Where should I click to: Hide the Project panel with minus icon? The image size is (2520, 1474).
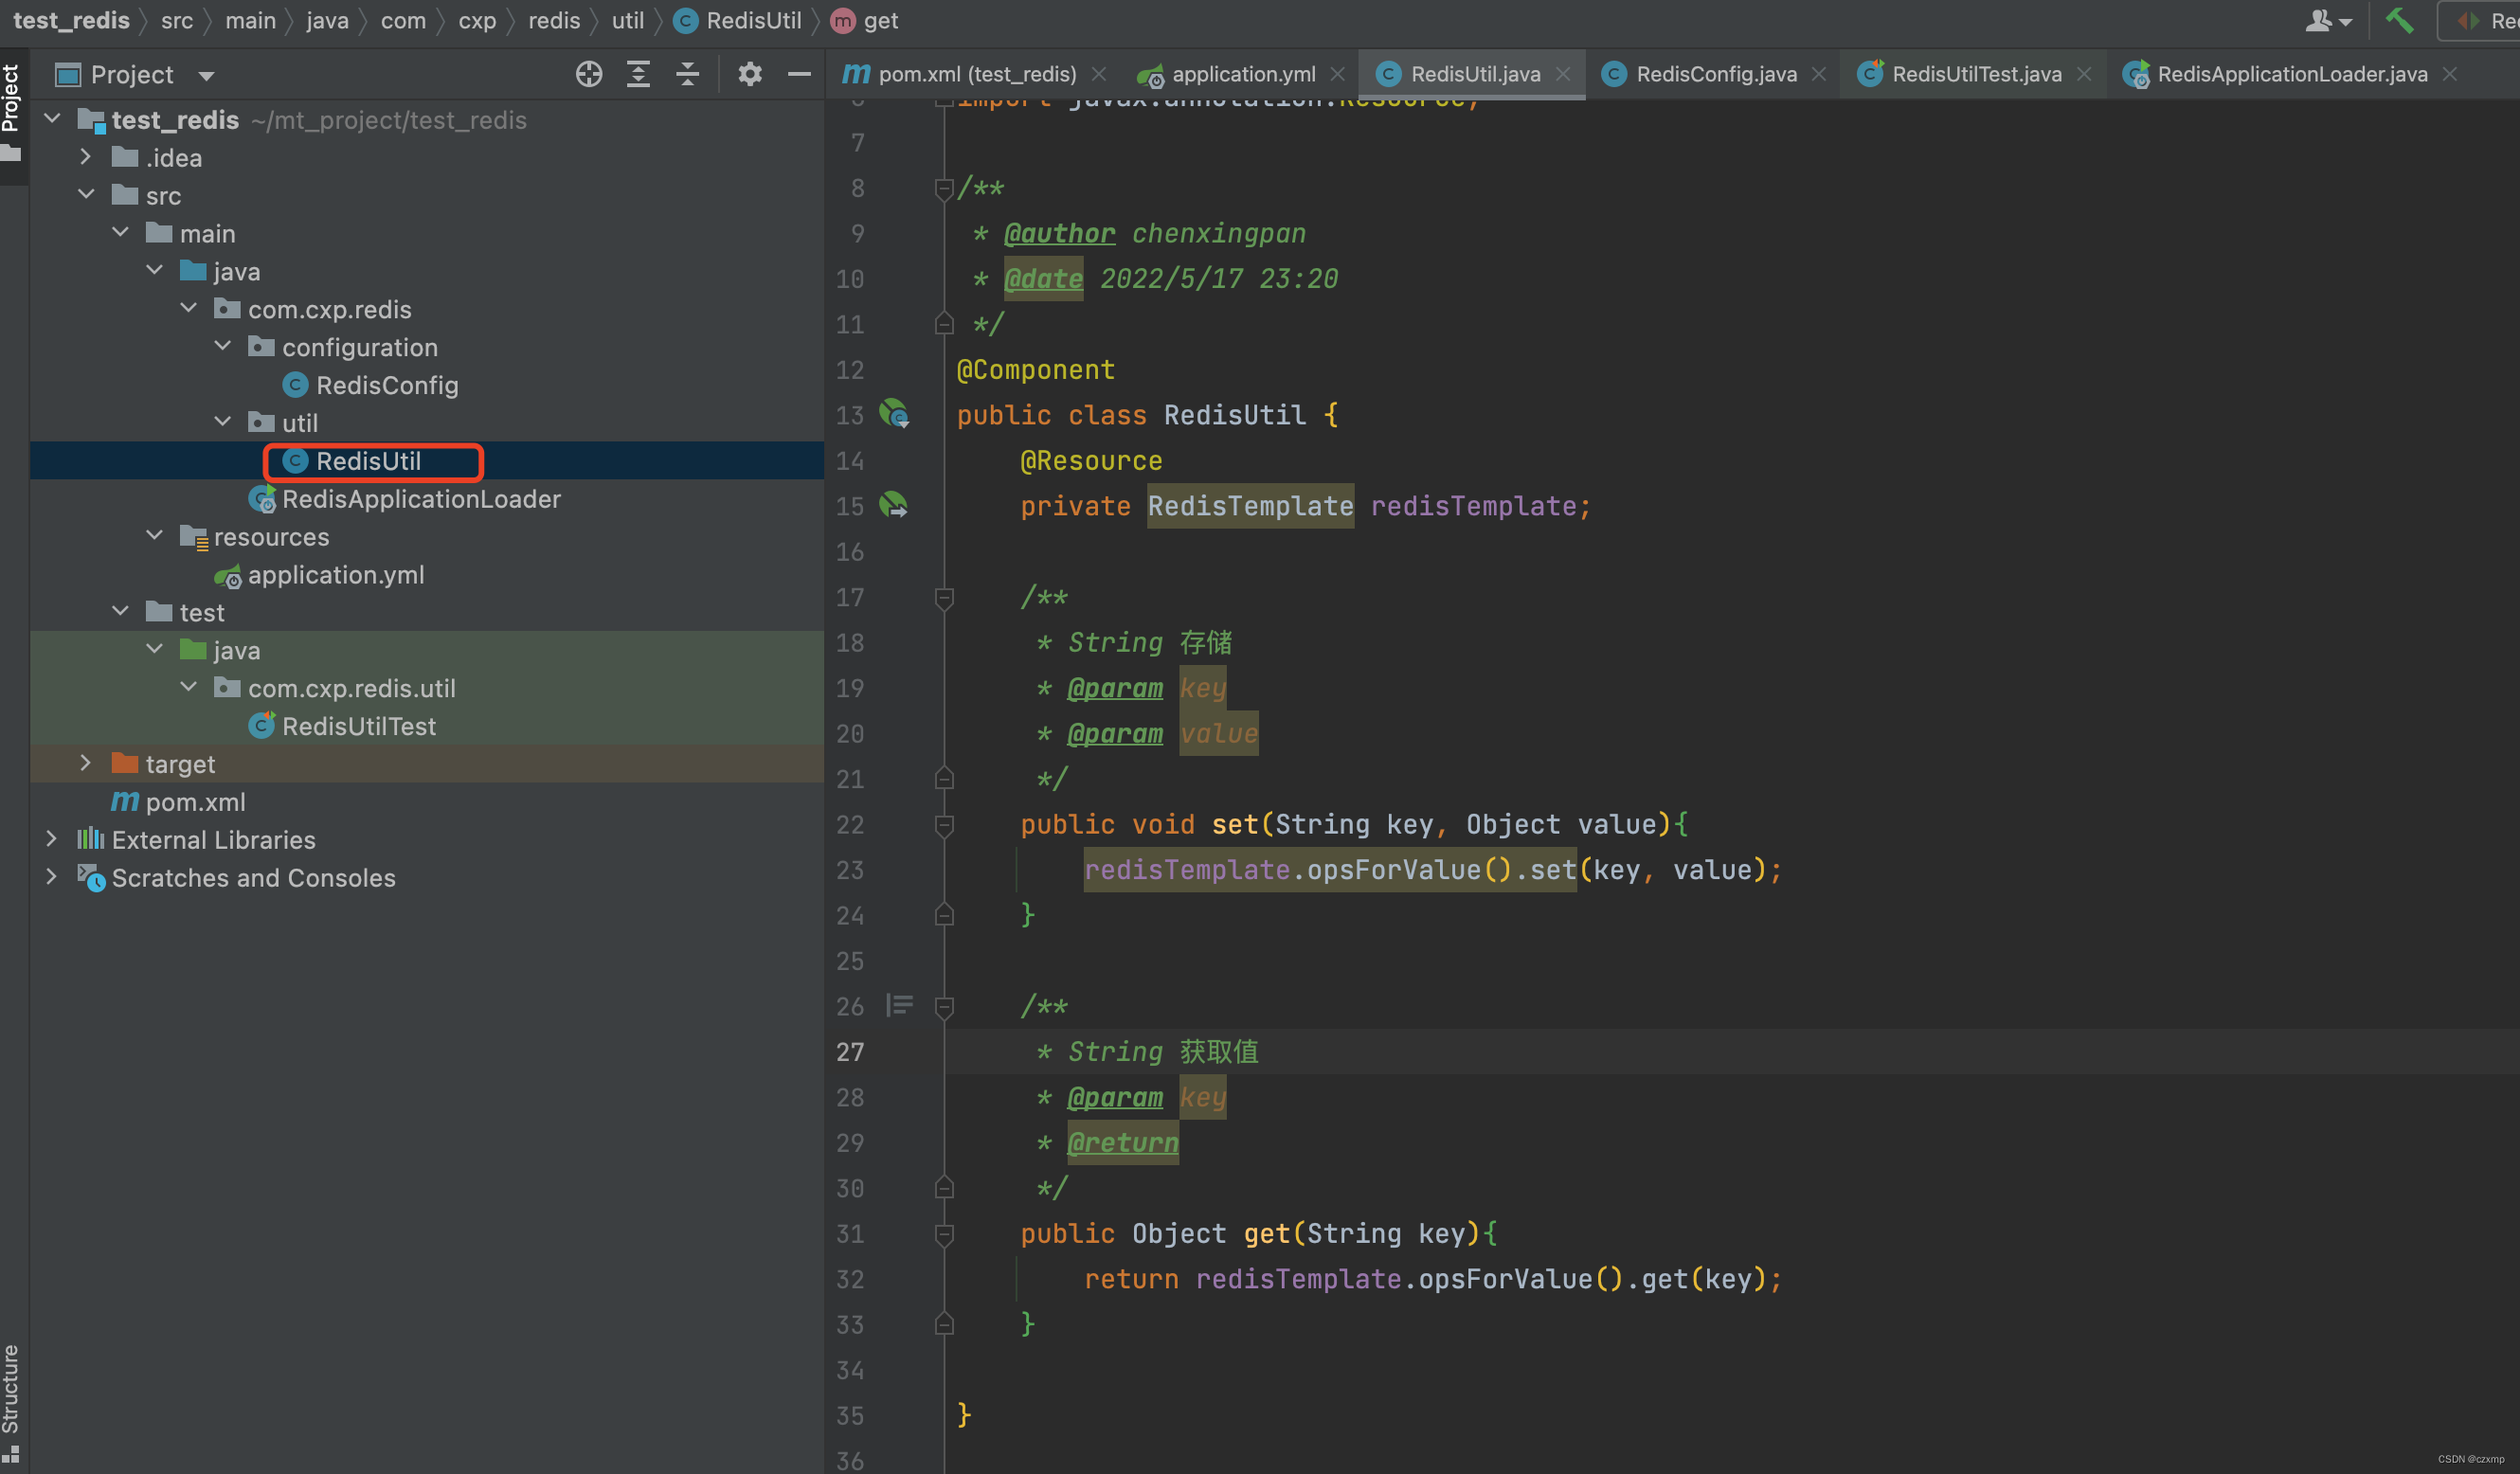click(799, 74)
